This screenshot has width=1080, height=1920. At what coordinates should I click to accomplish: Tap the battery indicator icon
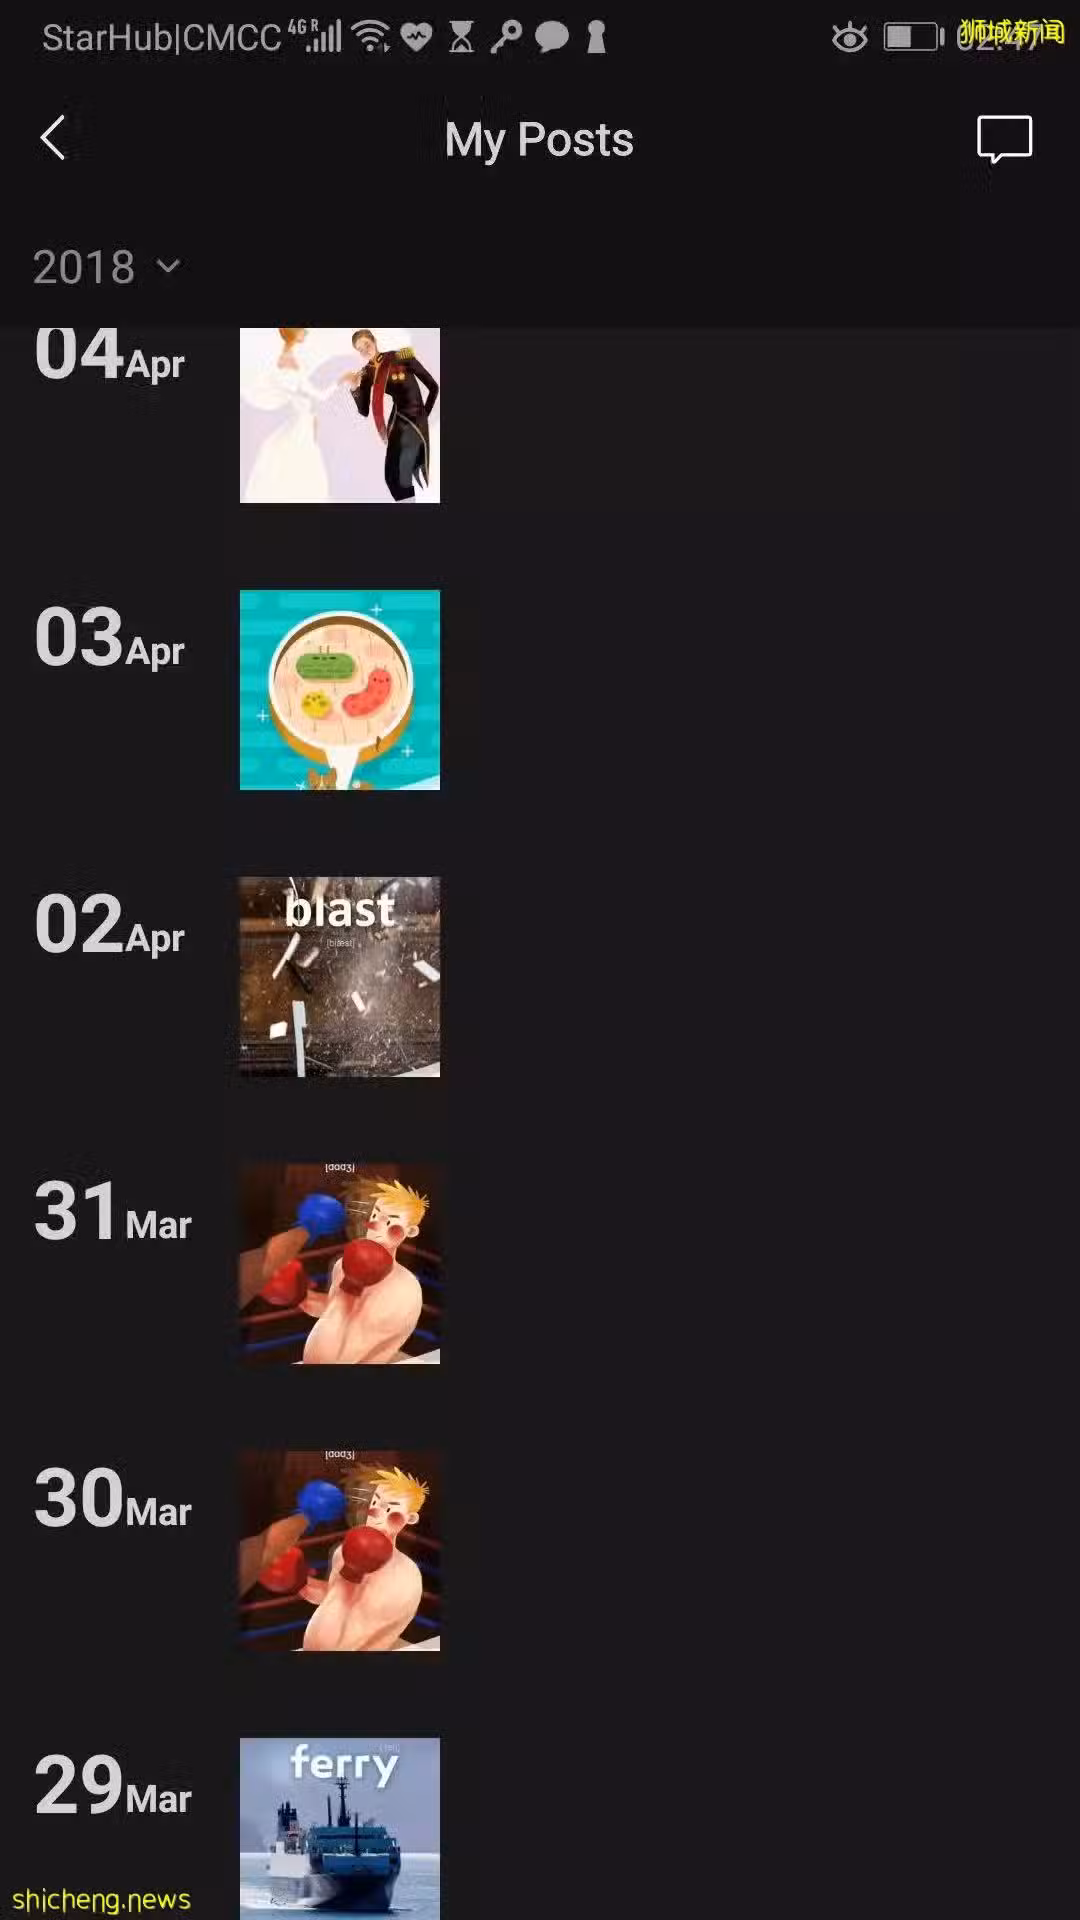coord(914,38)
